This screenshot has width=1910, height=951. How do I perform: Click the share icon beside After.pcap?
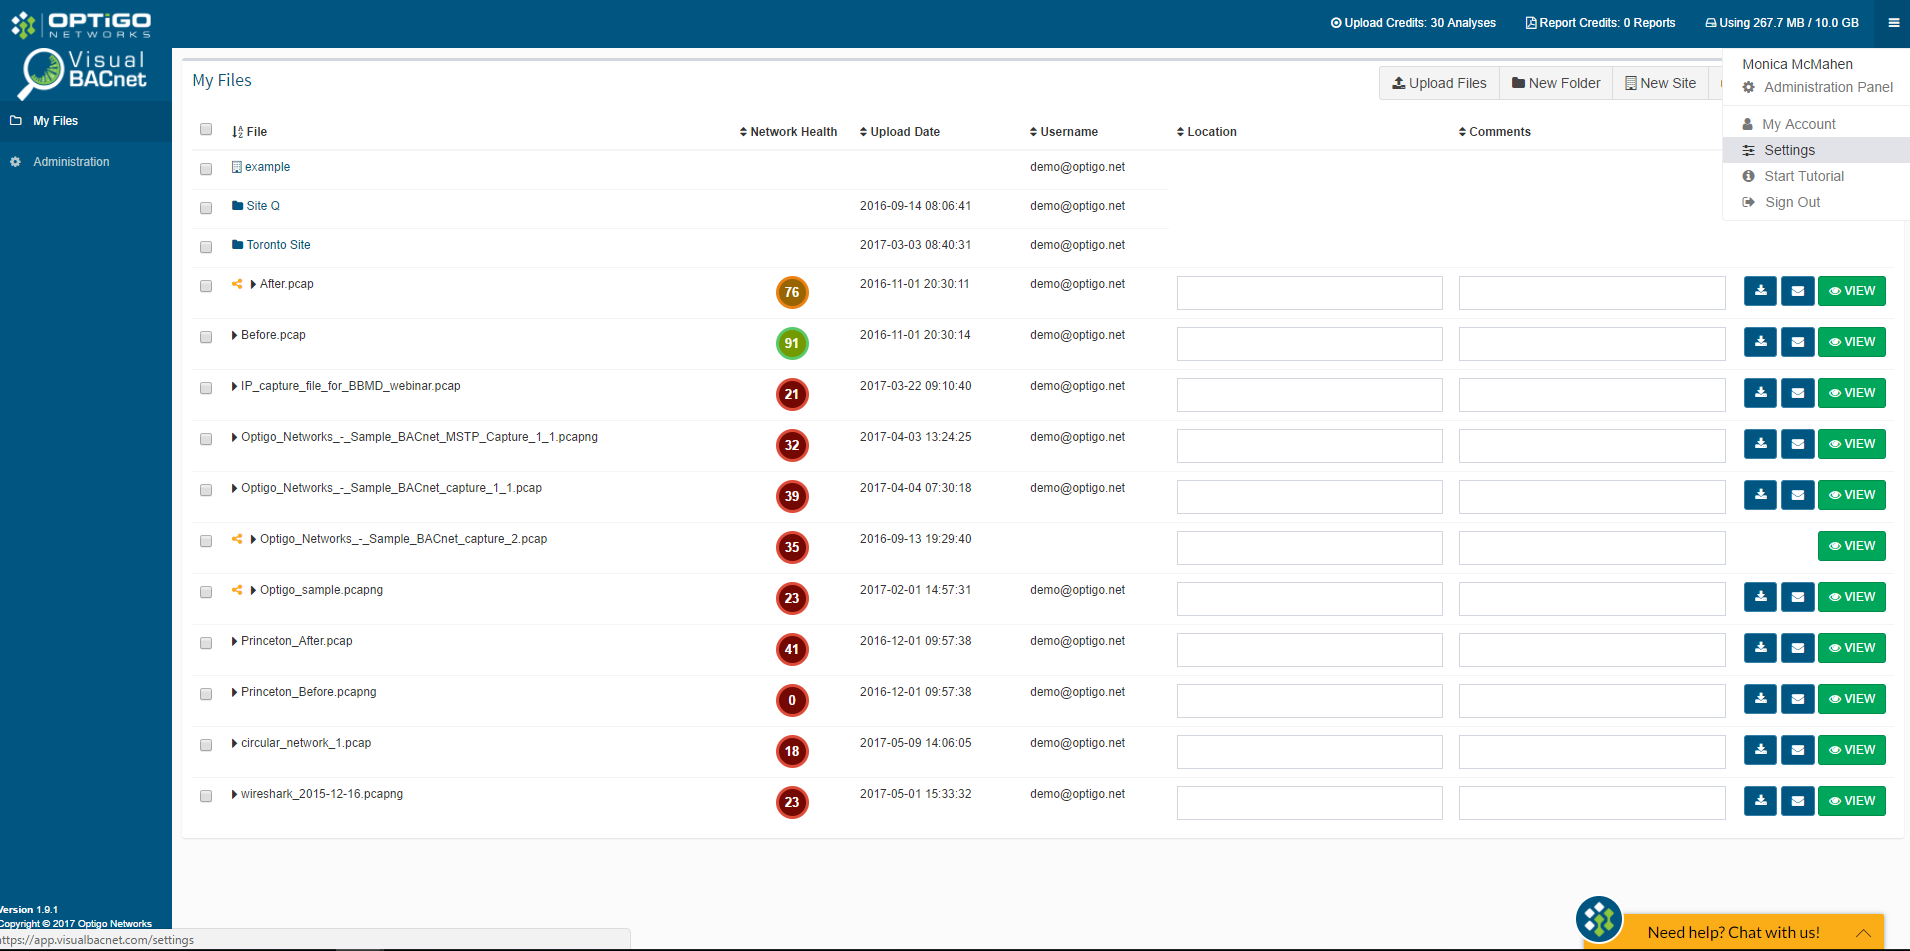click(x=237, y=285)
